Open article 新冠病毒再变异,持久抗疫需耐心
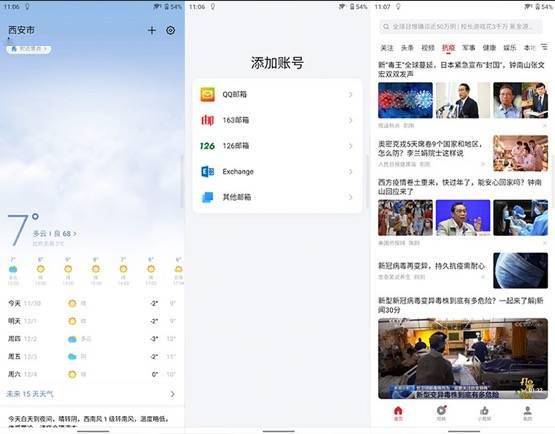The image size is (555, 434). (431, 266)
